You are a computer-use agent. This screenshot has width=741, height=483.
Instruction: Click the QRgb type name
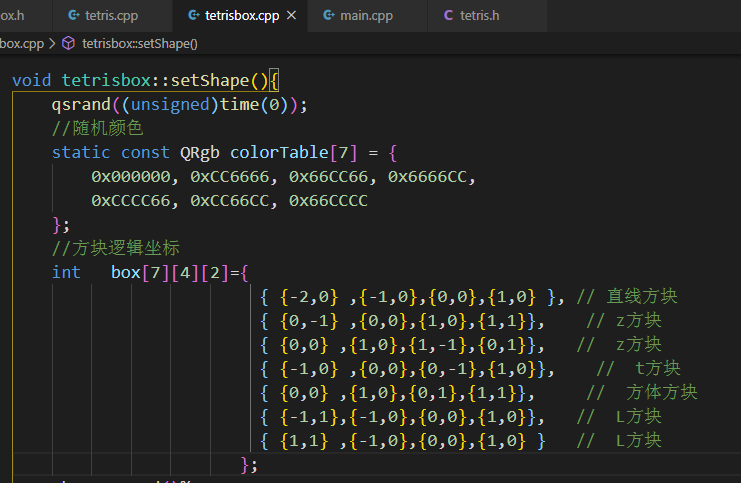click(199, 153)
